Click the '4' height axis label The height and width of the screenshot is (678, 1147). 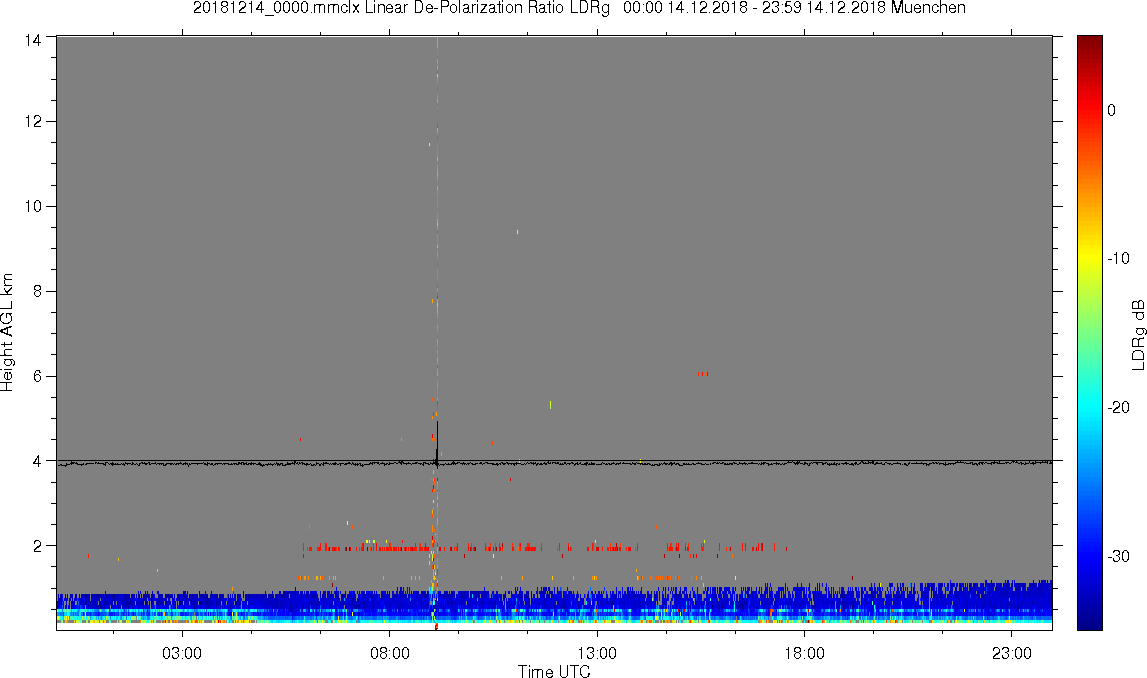coord(37,461)
